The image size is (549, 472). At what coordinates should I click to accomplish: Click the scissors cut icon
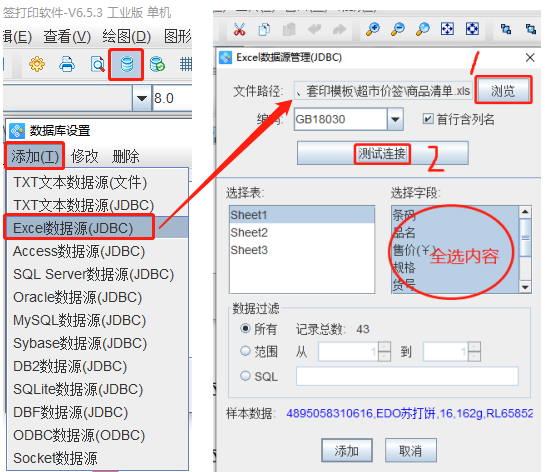coord(239,29)
